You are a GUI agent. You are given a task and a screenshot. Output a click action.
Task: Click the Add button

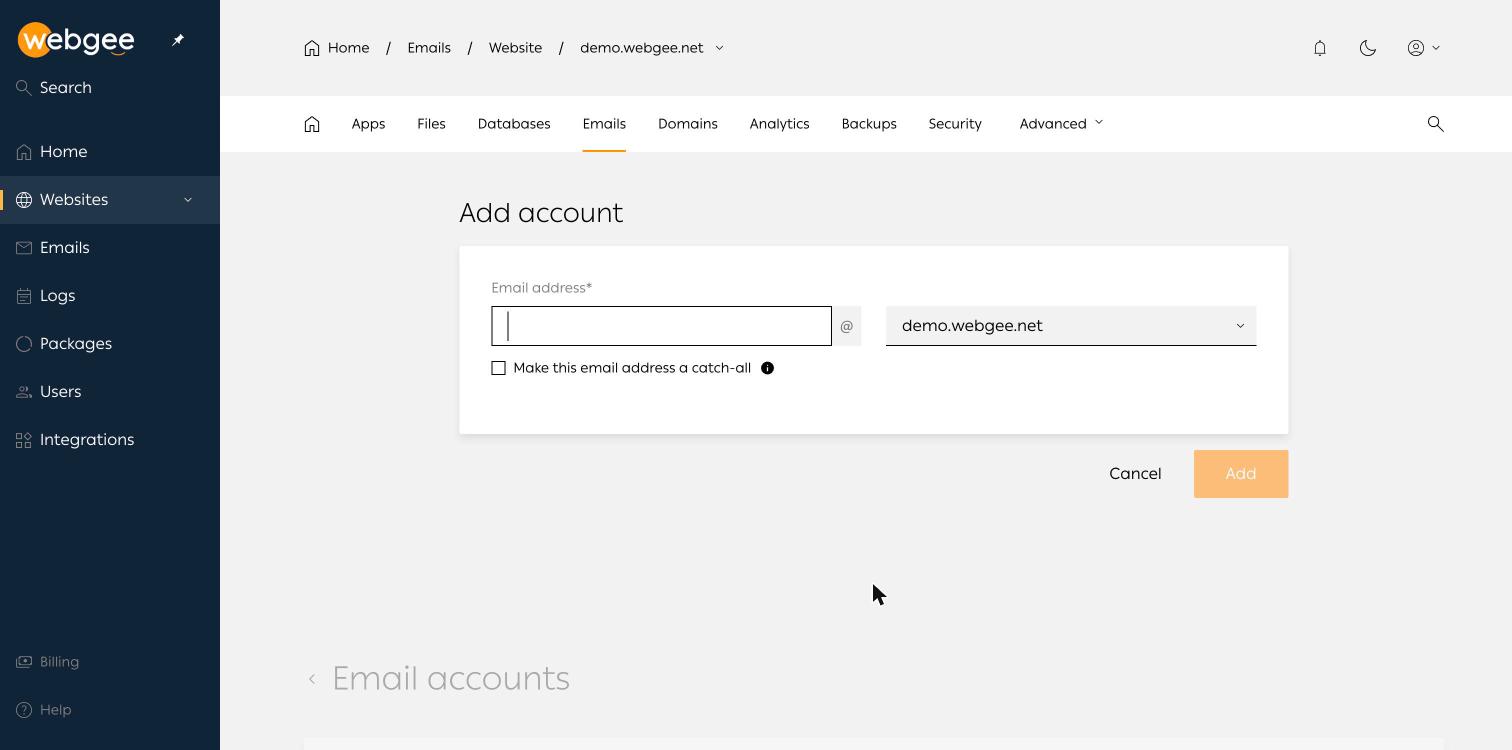pos(1241,474)
